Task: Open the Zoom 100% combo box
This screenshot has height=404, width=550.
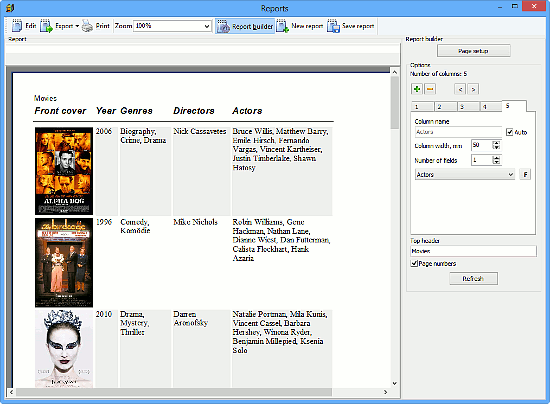Action: 172,26
